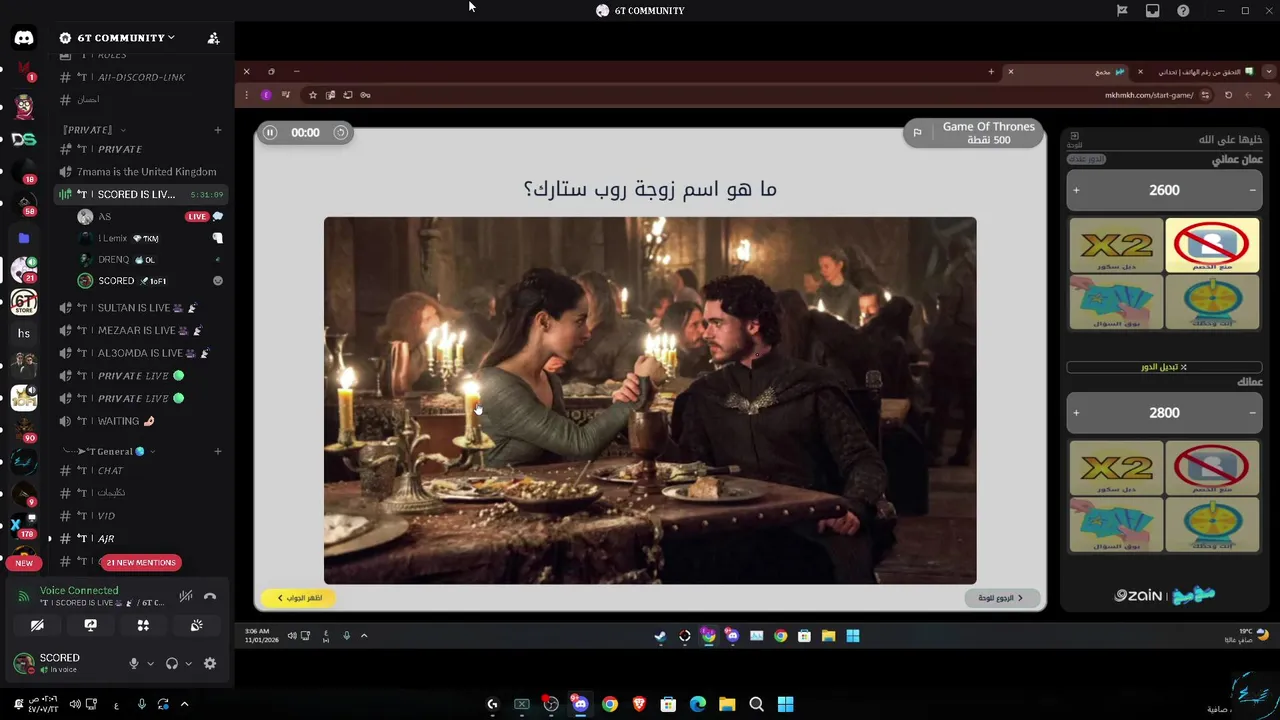Add a channel to the General category
1280x720 pixels.
[x=217, y=451]
